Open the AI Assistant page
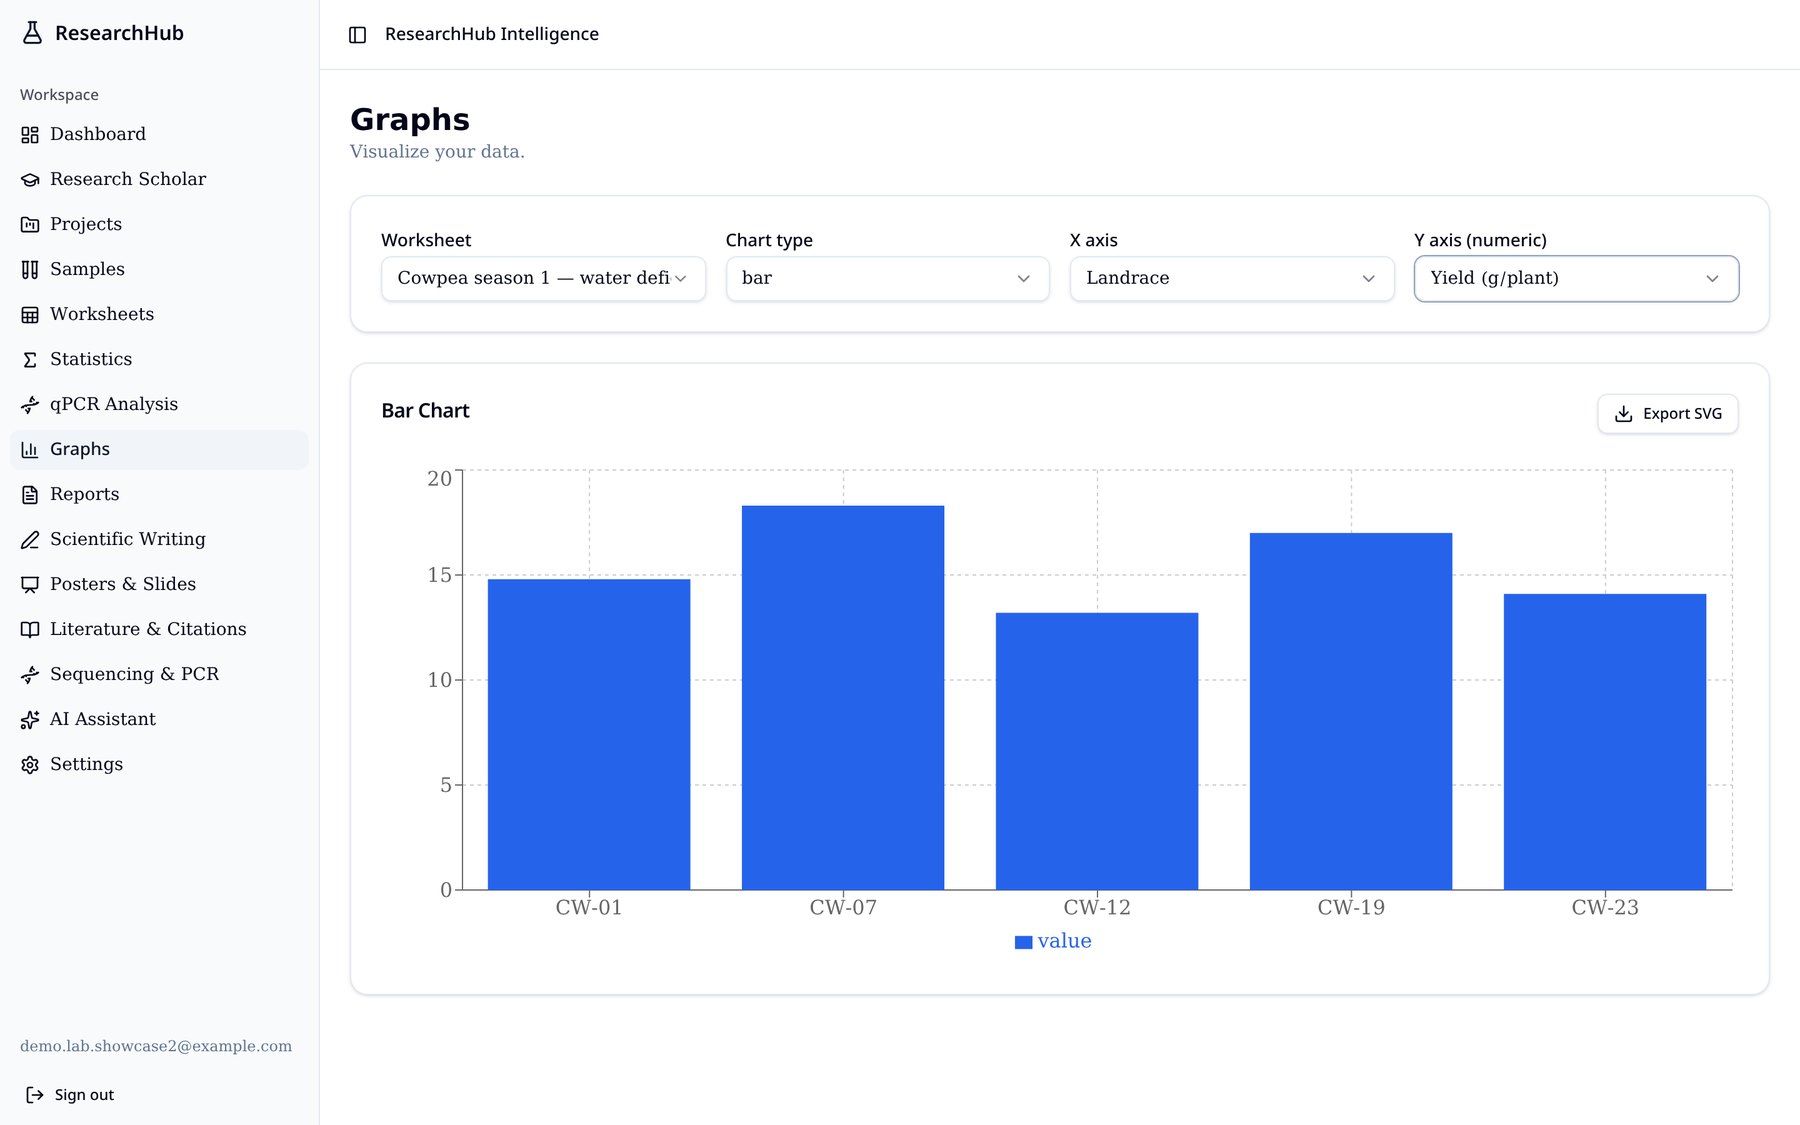Image resolution: width=1800 pixels, height=1125 pixels. pos(159,720)
